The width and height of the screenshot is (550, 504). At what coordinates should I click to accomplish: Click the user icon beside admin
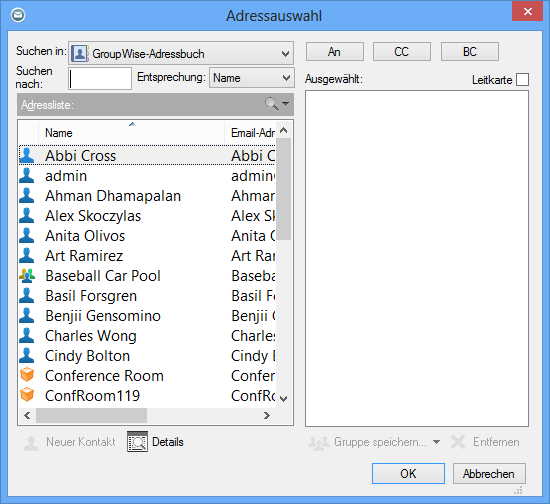point(27,175)
